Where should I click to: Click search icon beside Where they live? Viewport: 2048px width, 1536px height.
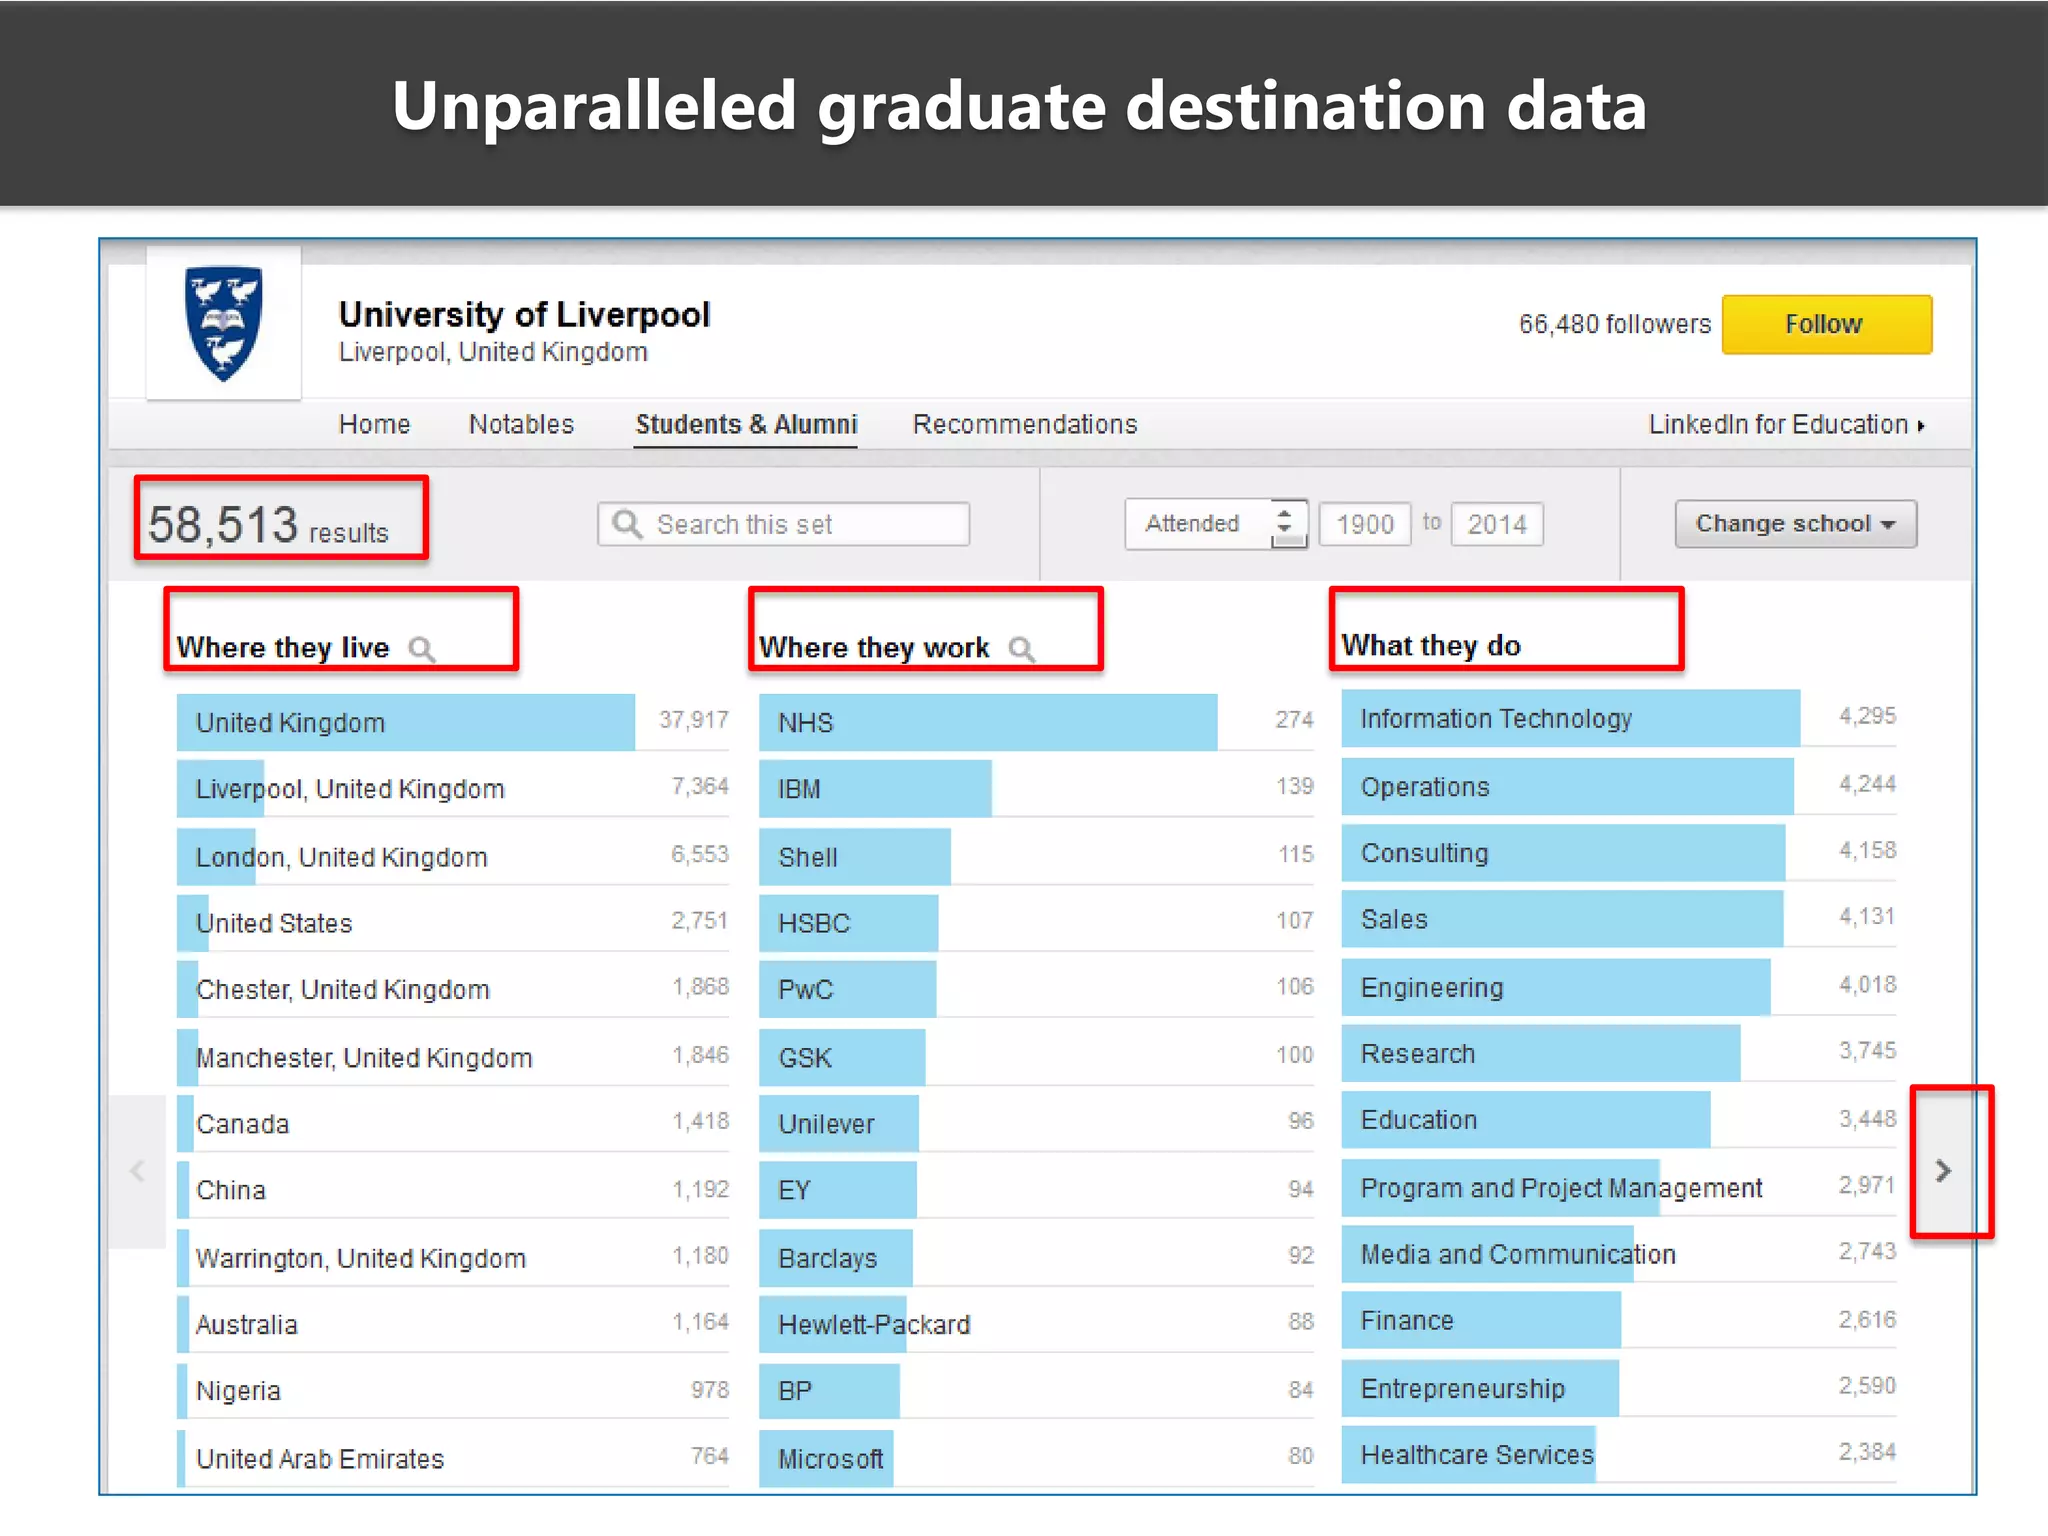point(422,650)
